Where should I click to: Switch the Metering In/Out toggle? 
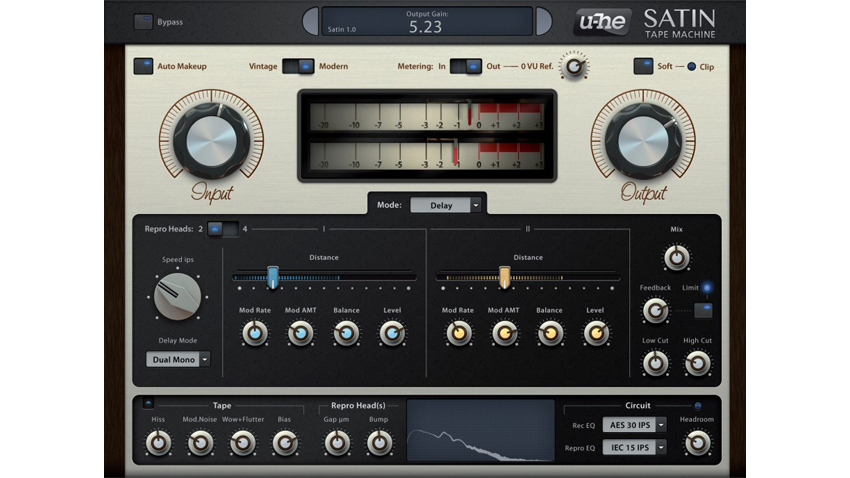coord(466,66)
